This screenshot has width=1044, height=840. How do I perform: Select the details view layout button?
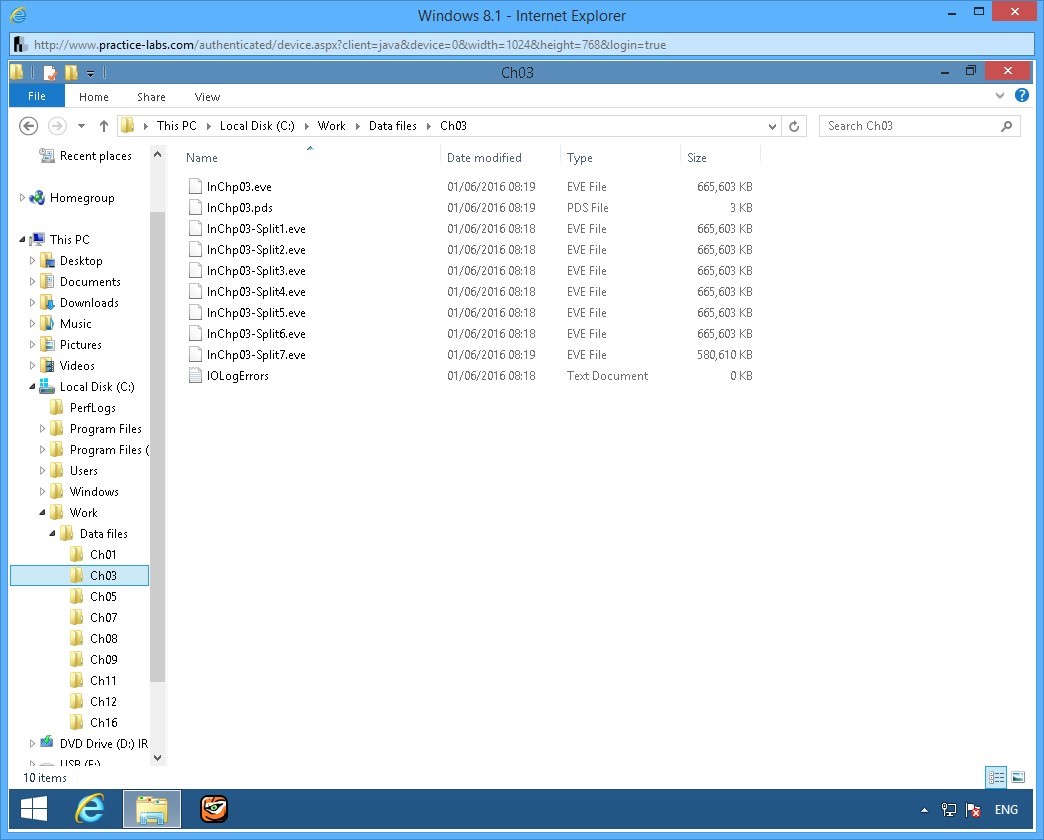tap(996, 777)
